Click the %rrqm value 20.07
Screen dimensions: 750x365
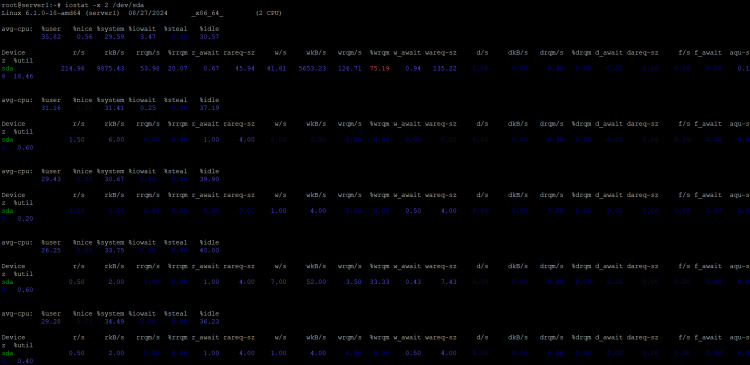point(177,68)
